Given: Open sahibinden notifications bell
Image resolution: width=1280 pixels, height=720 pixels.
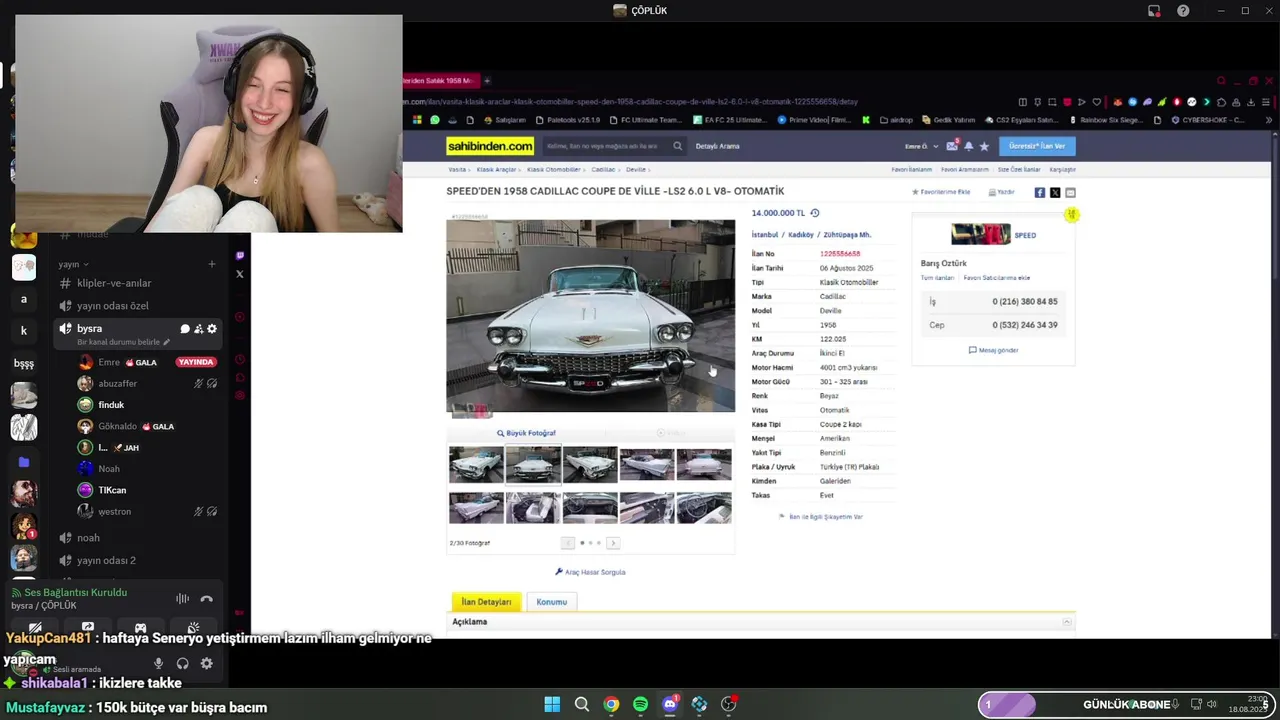Looking at the screenshot, I should 968,146.
